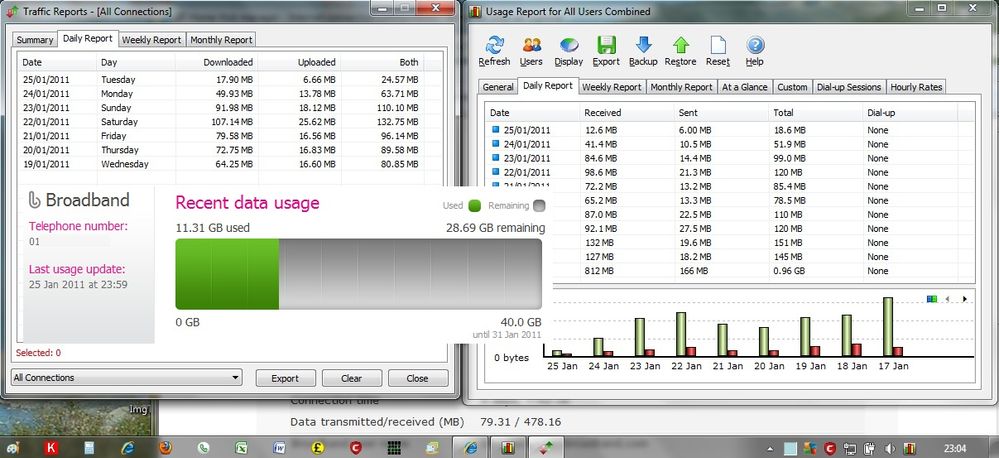Open Monthly Report tab in Usage Report
999x458 pixels.
click(x=681, y=87)
